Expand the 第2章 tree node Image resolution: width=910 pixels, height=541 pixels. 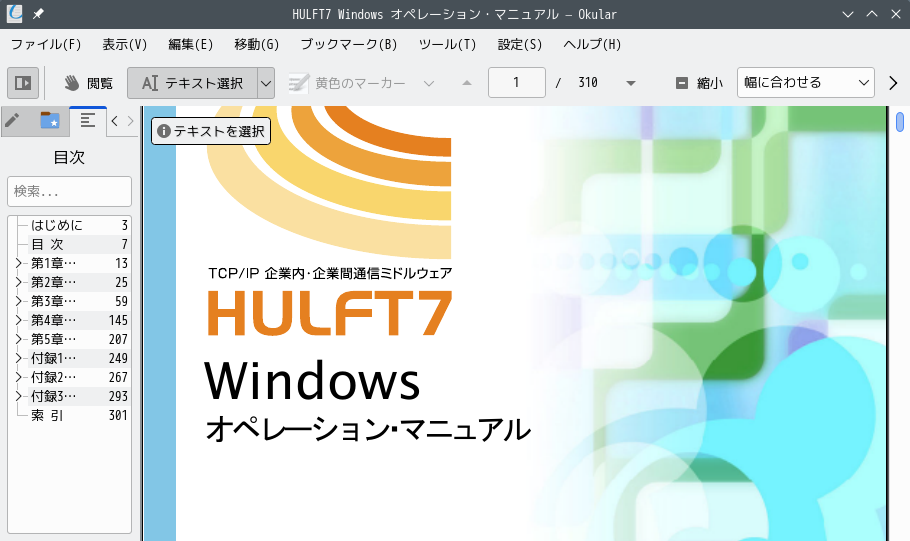click(19, 282)
